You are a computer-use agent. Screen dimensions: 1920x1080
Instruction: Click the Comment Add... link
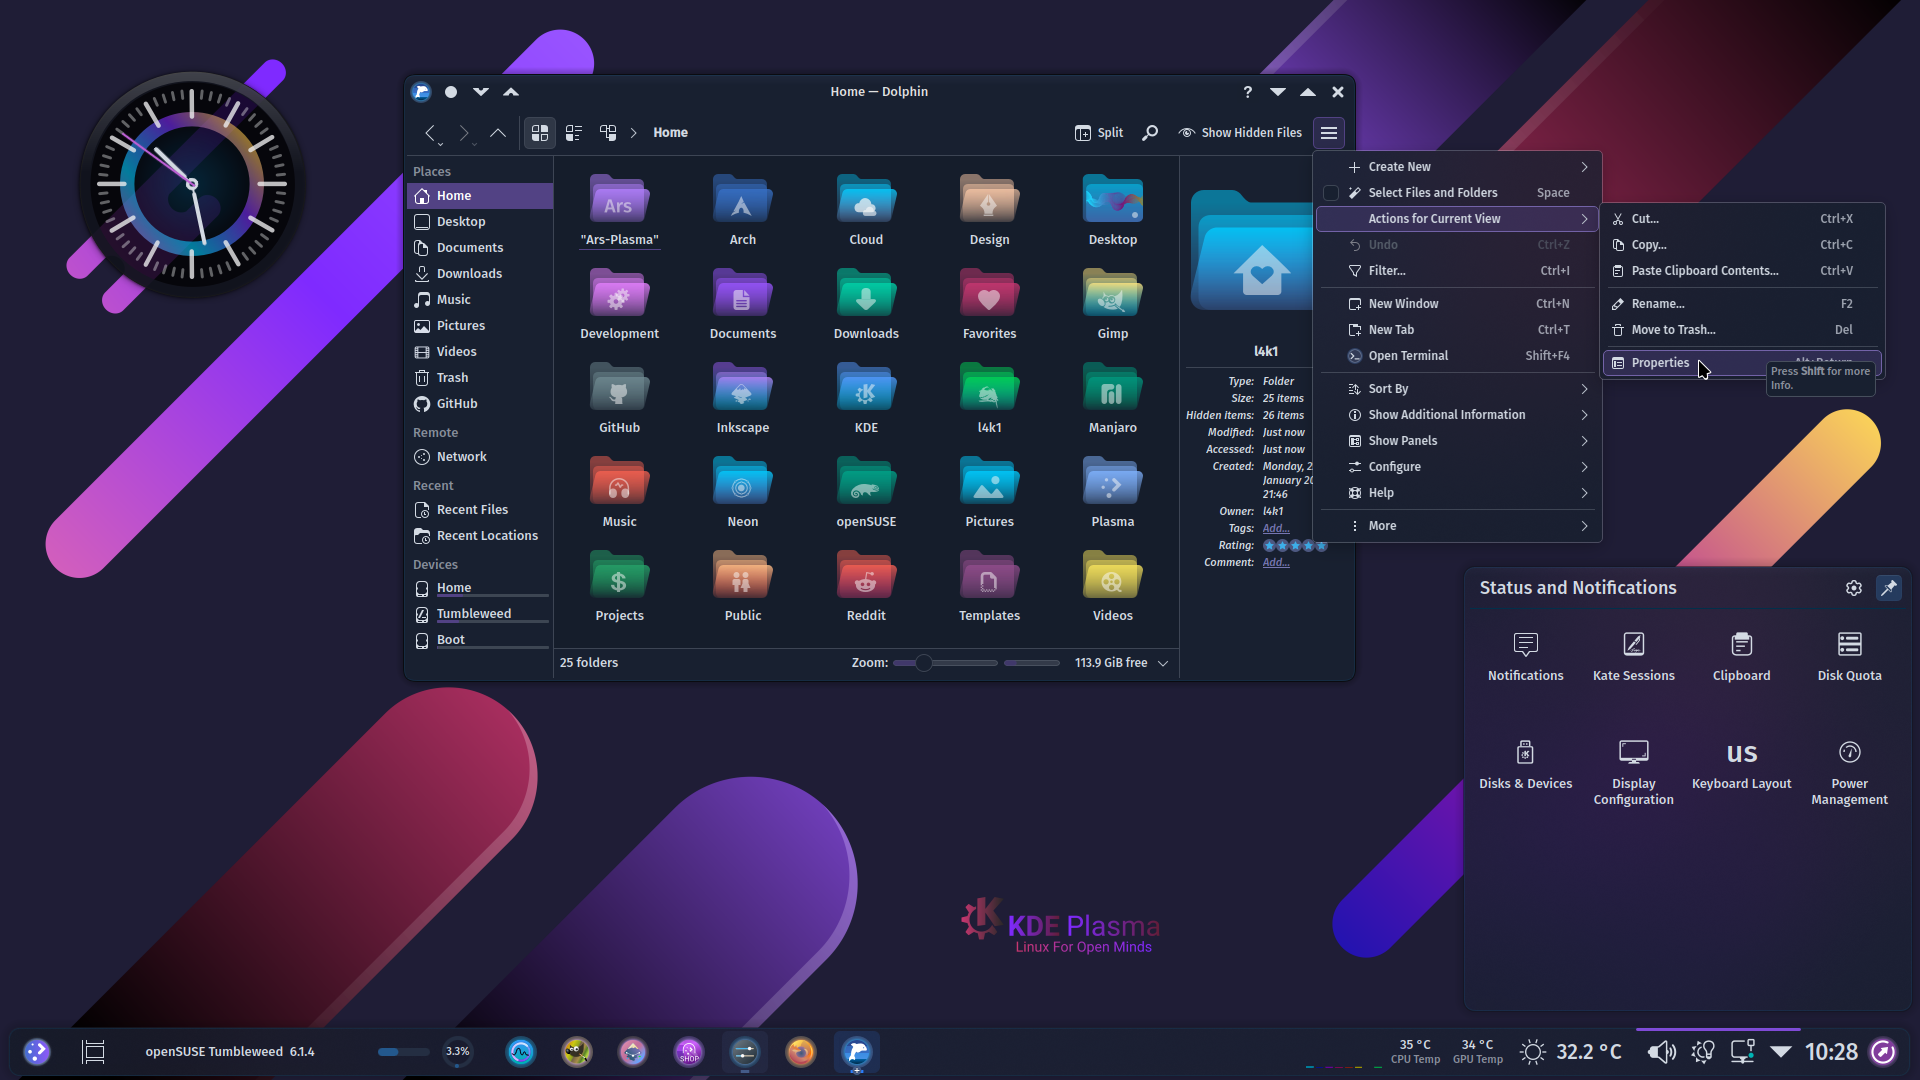(x=1276, y=562)
